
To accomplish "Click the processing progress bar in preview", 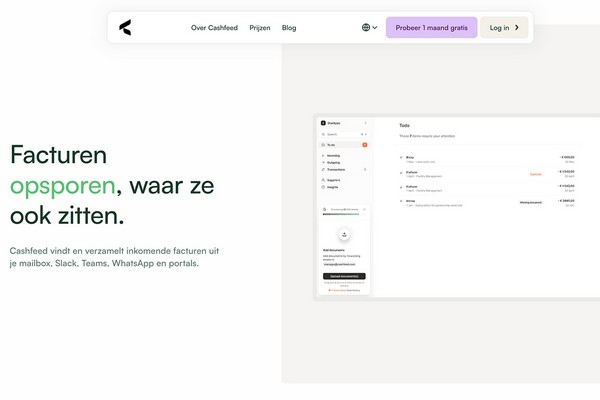I will [x=342, y=214].
